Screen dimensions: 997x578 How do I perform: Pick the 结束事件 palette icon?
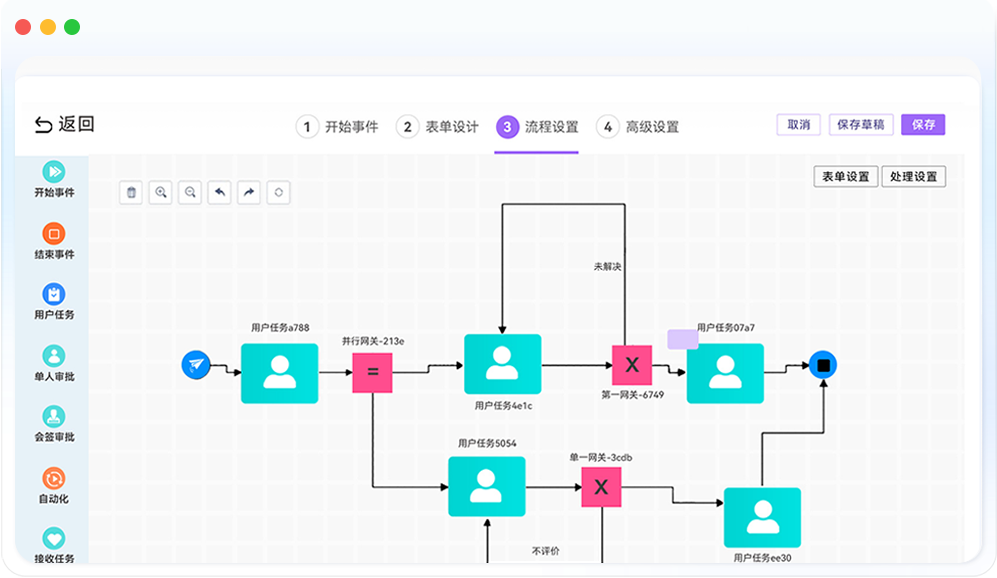coord(54,234)
